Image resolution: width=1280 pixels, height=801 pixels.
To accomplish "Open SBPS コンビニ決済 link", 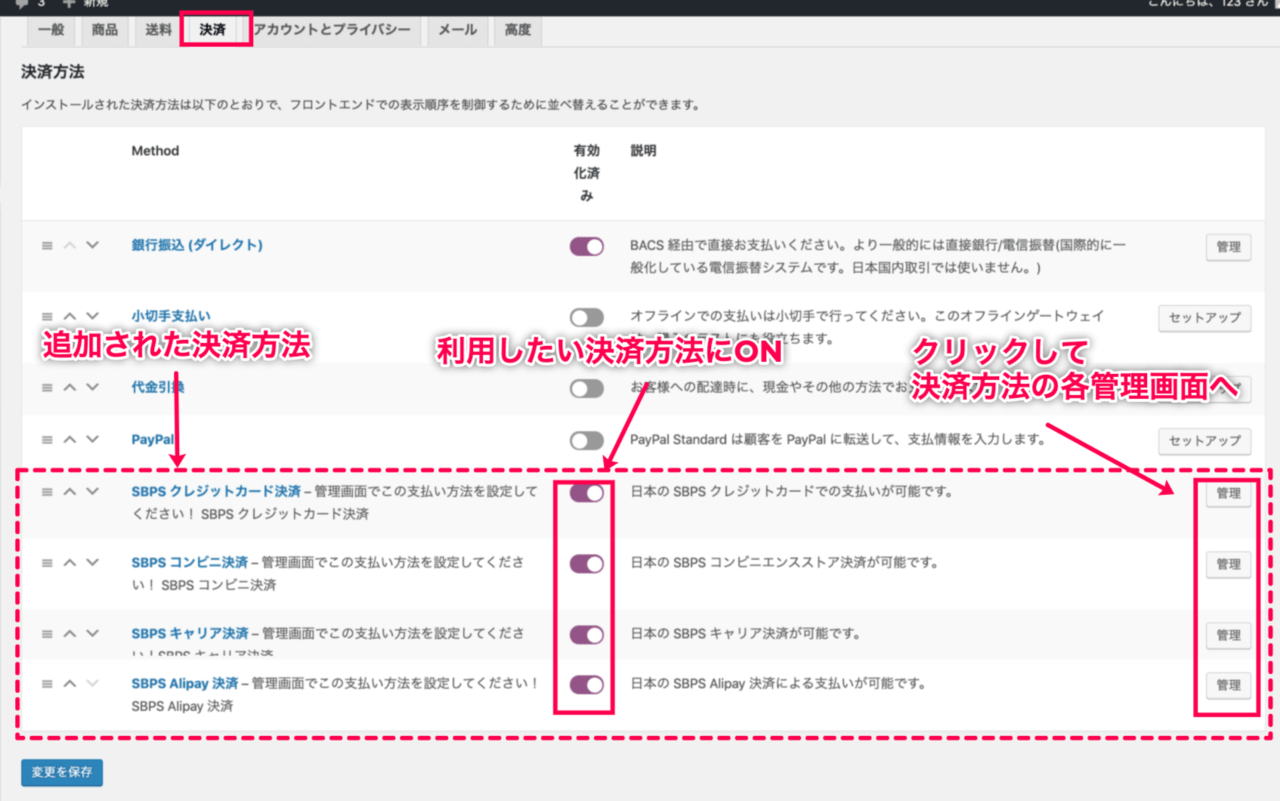I will 190,563.
